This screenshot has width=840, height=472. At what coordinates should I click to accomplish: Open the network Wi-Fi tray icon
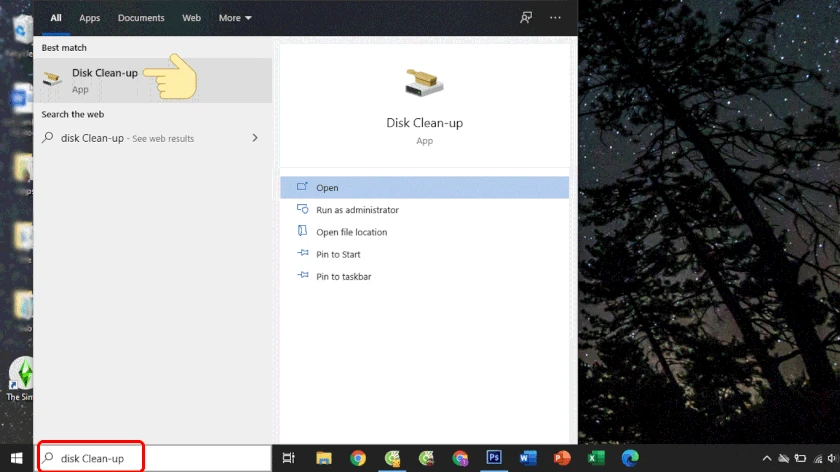(818, 459)
